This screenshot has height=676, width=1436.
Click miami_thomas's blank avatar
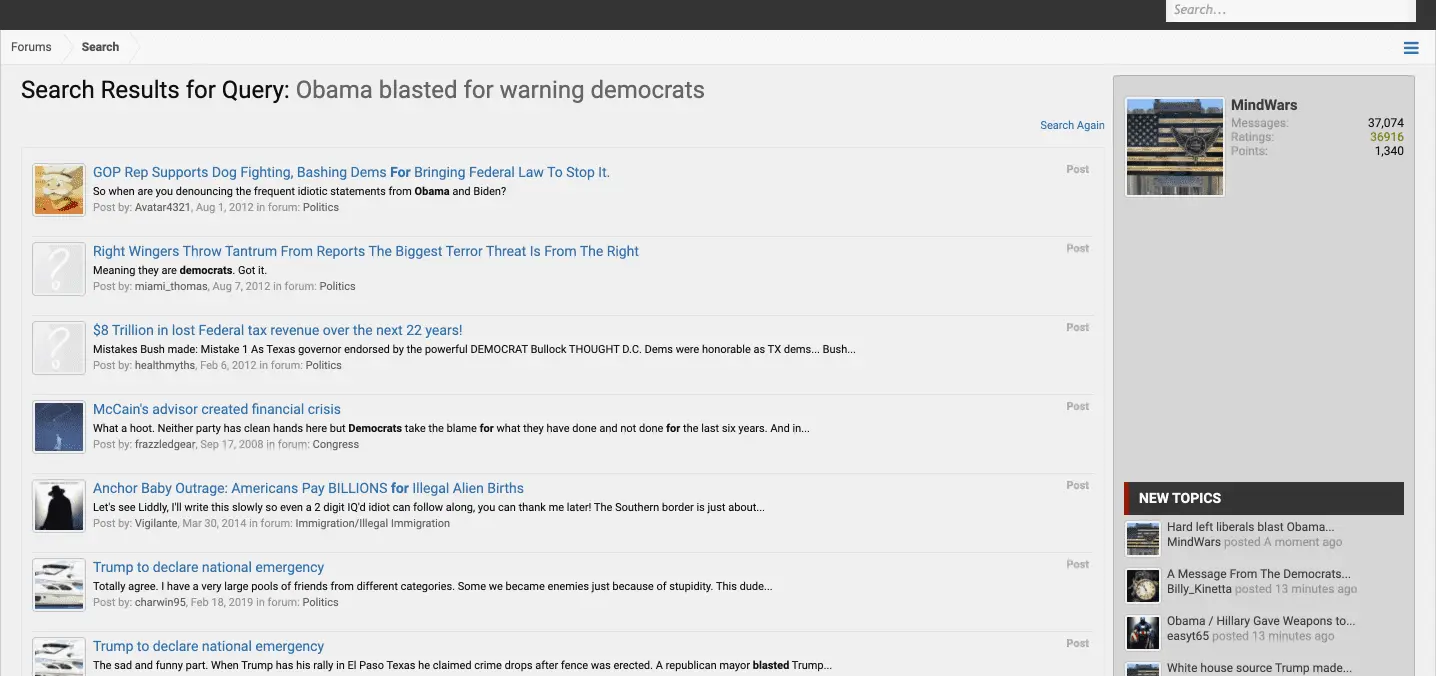[x=59, y=269]
